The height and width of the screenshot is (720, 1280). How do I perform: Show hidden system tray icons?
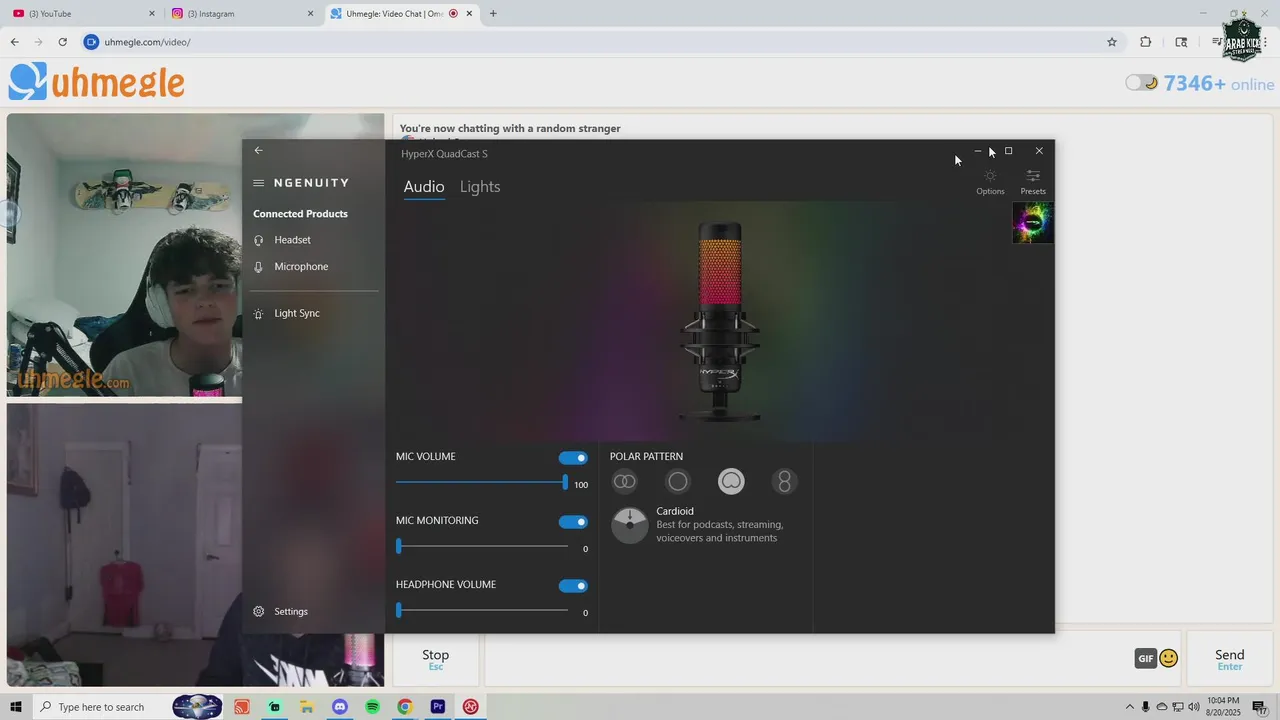[x=1130, y=707]
